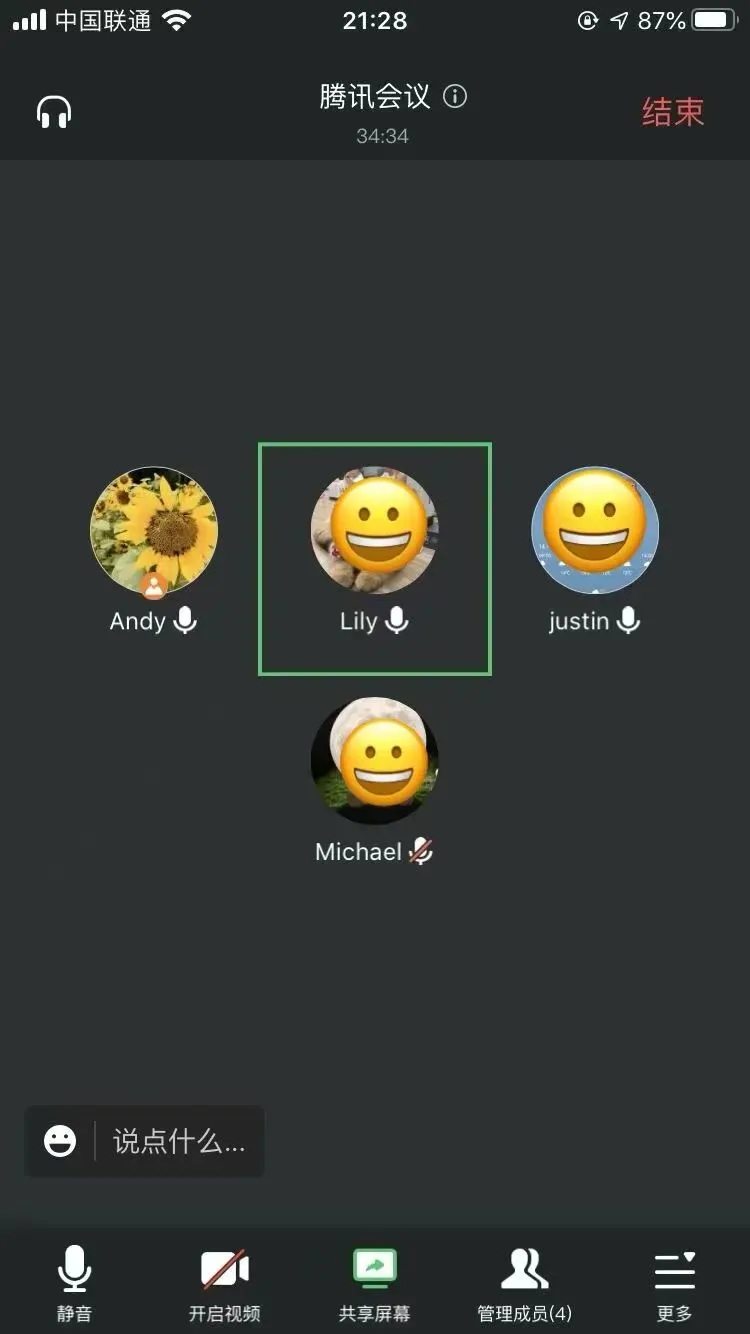
Task: Select justin's avatar
Action: point(595,531)
